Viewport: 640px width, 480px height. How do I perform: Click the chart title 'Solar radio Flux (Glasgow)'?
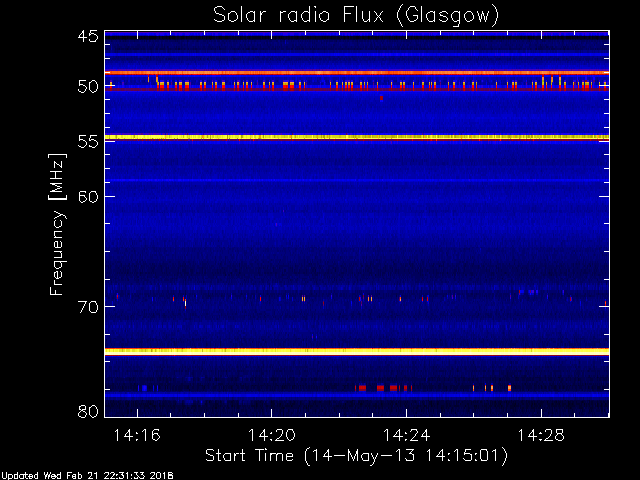tap(356, 16)
